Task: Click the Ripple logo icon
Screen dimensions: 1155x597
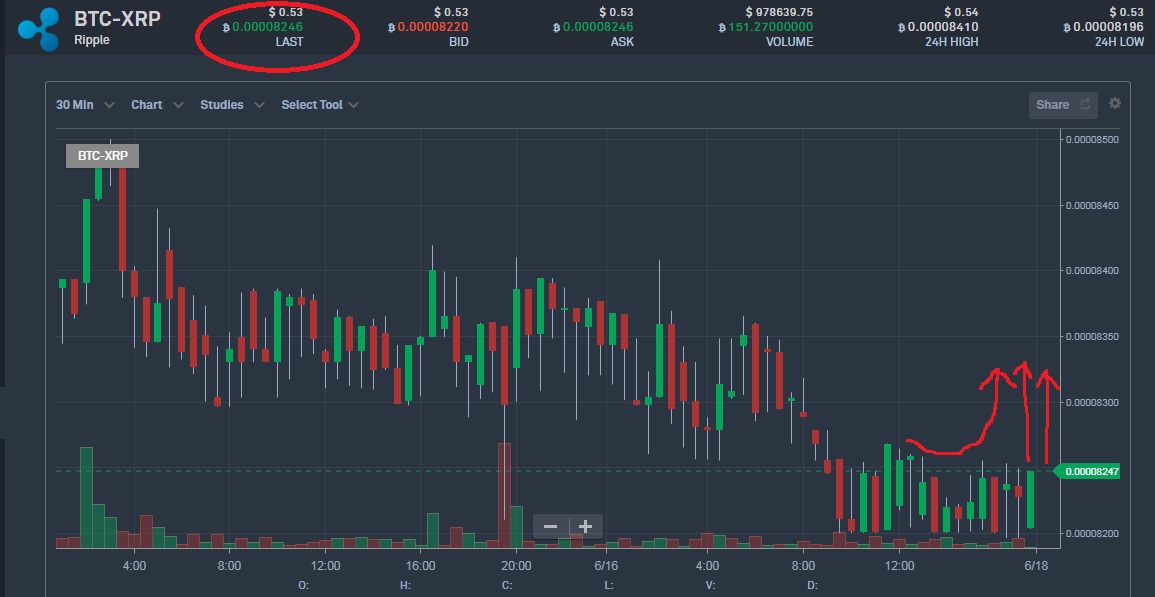Action: coord(38,29)
